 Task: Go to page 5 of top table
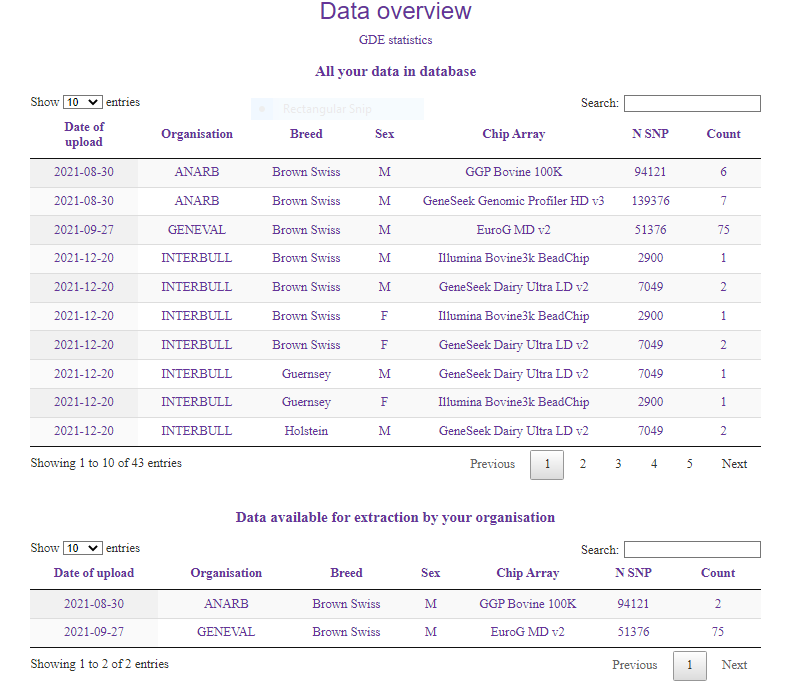[689, 464]
